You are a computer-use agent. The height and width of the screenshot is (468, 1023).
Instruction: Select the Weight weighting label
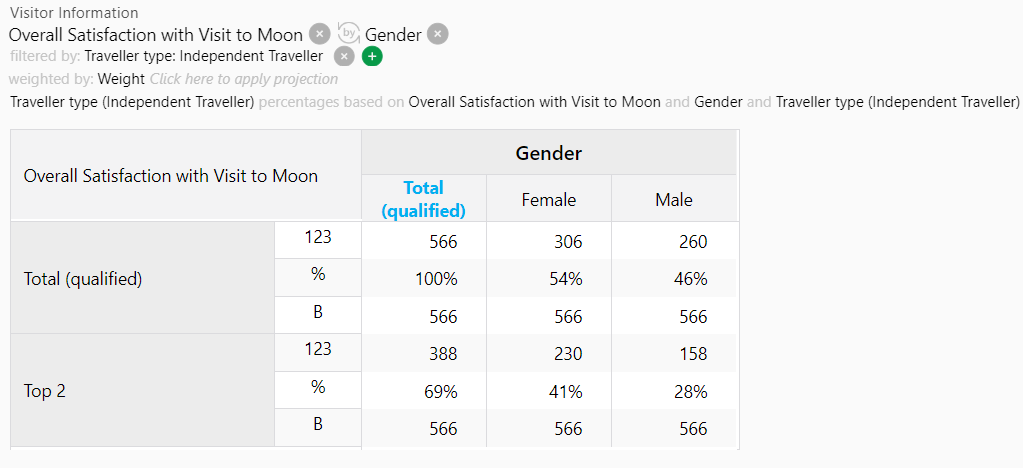pyautogui.click(x=121, y=79)
